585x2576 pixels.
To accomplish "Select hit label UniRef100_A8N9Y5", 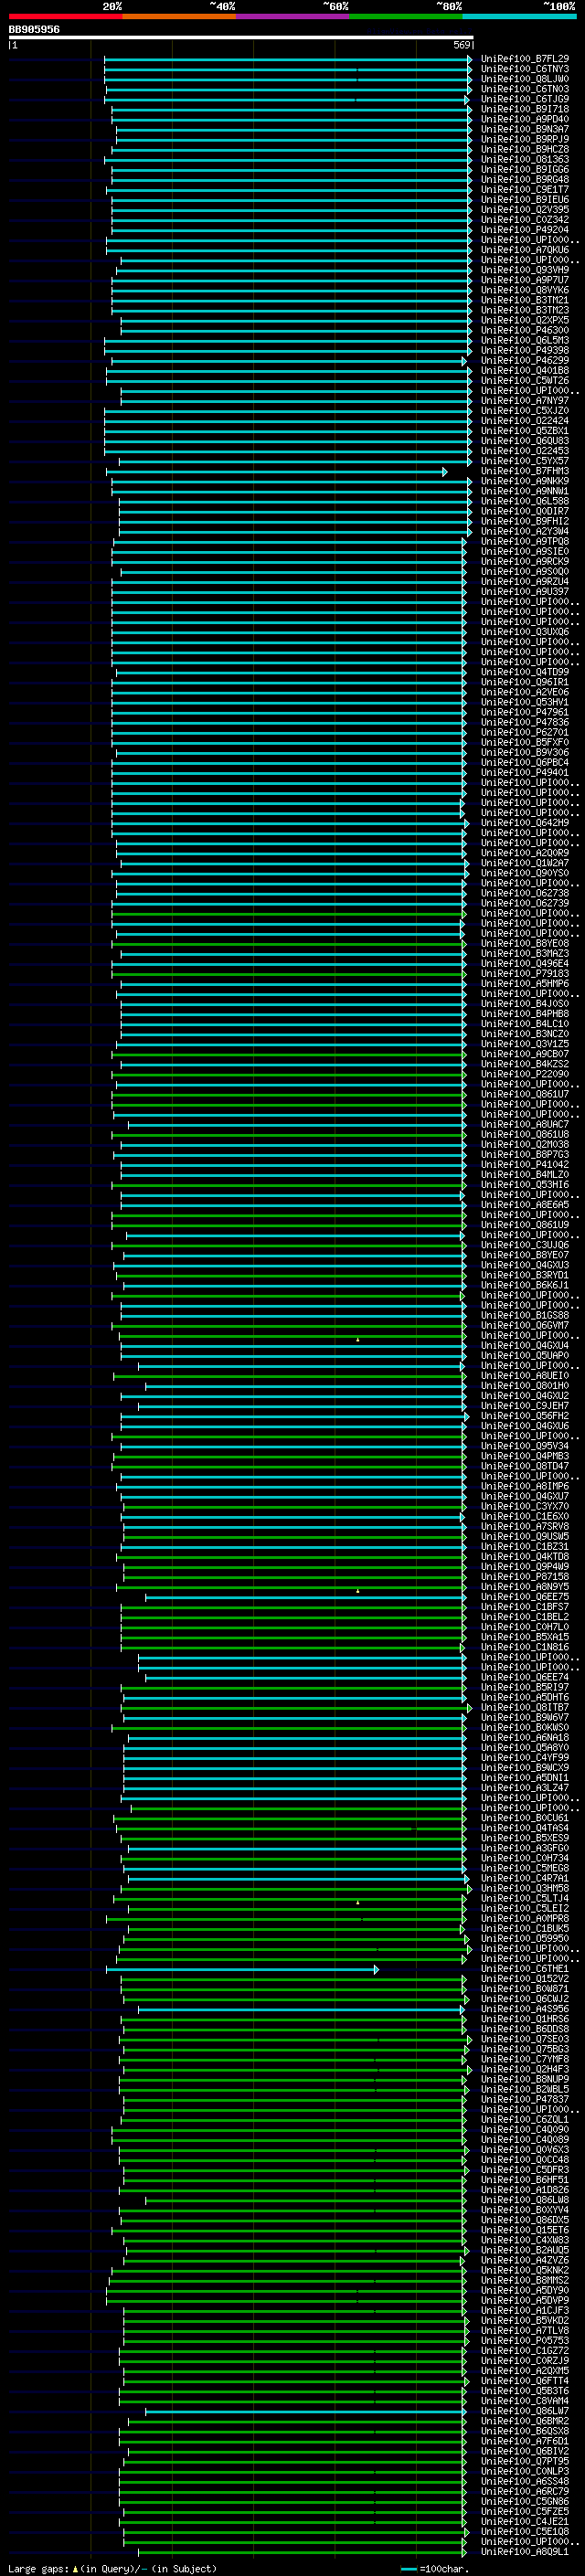I will click(525, 1587).
